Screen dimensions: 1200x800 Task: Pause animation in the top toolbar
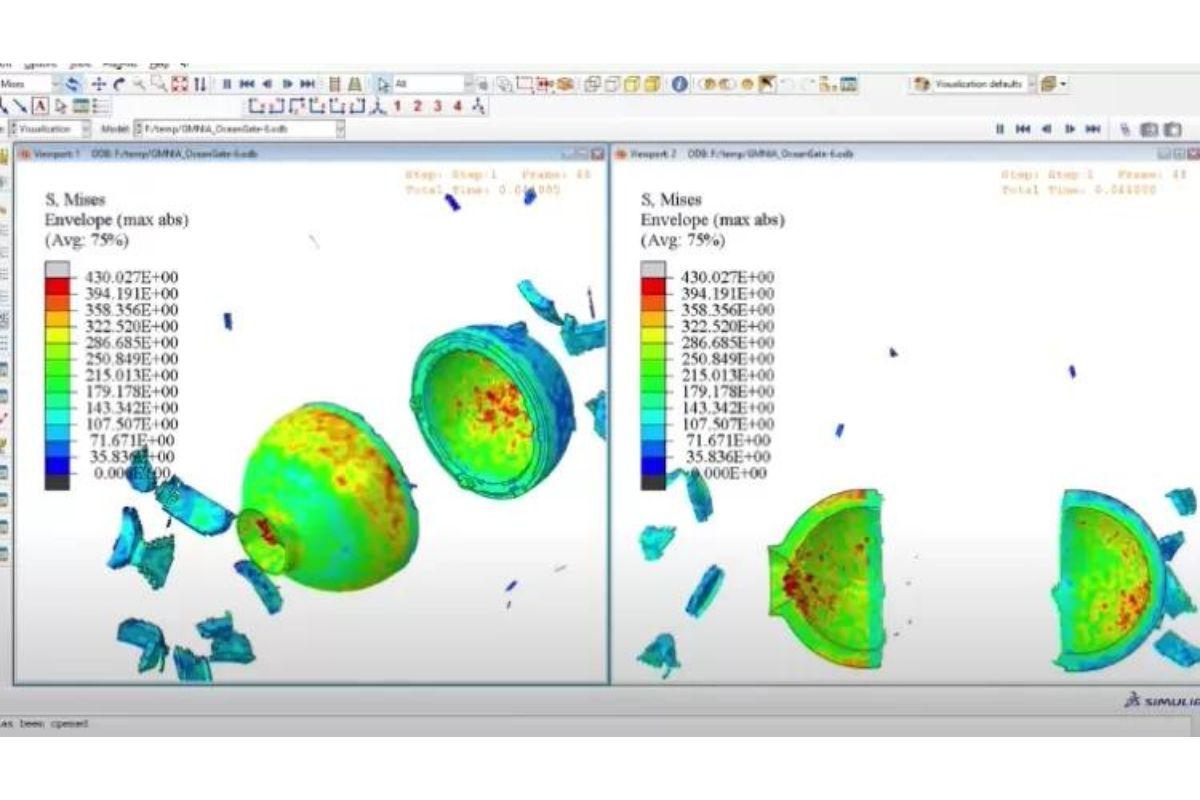[227, 85]
